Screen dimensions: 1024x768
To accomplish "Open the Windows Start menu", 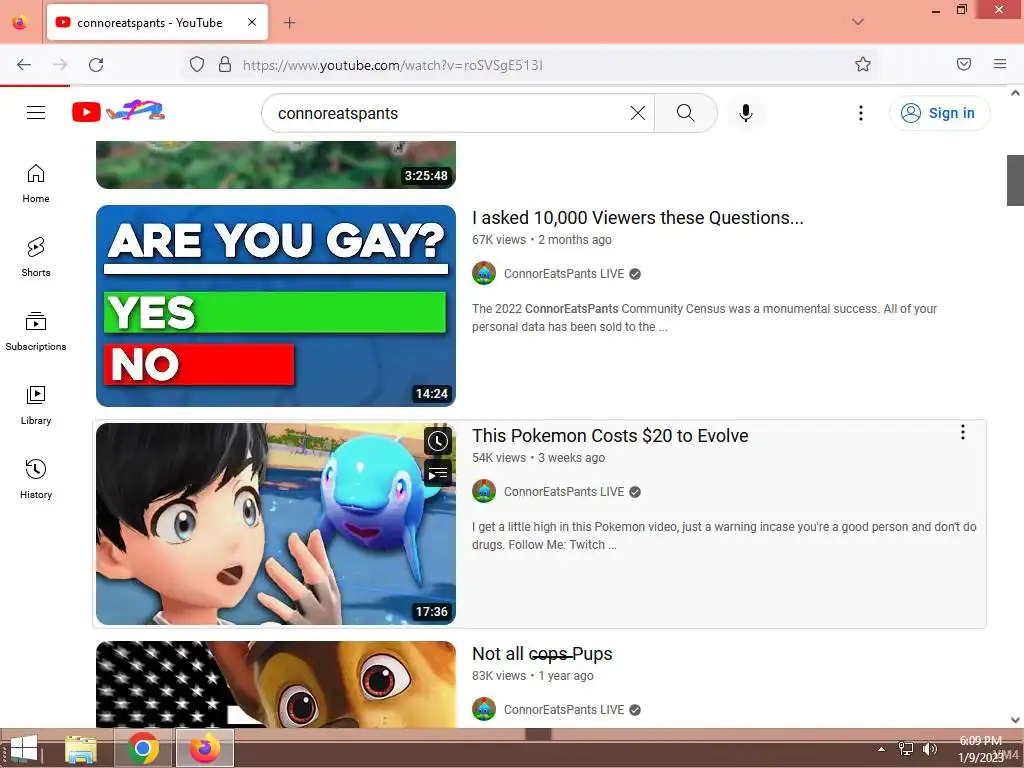I will click(x=24, y=748).
